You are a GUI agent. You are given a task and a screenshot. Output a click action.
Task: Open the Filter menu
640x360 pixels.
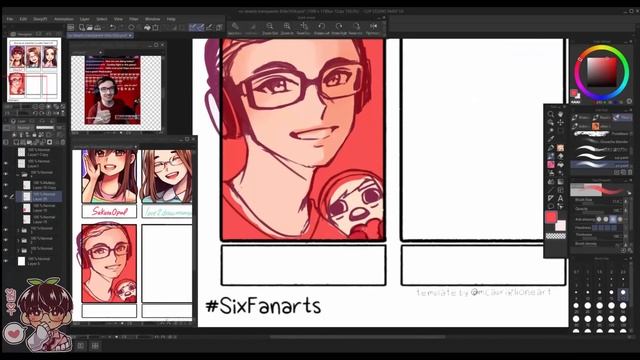click(134, 19)
